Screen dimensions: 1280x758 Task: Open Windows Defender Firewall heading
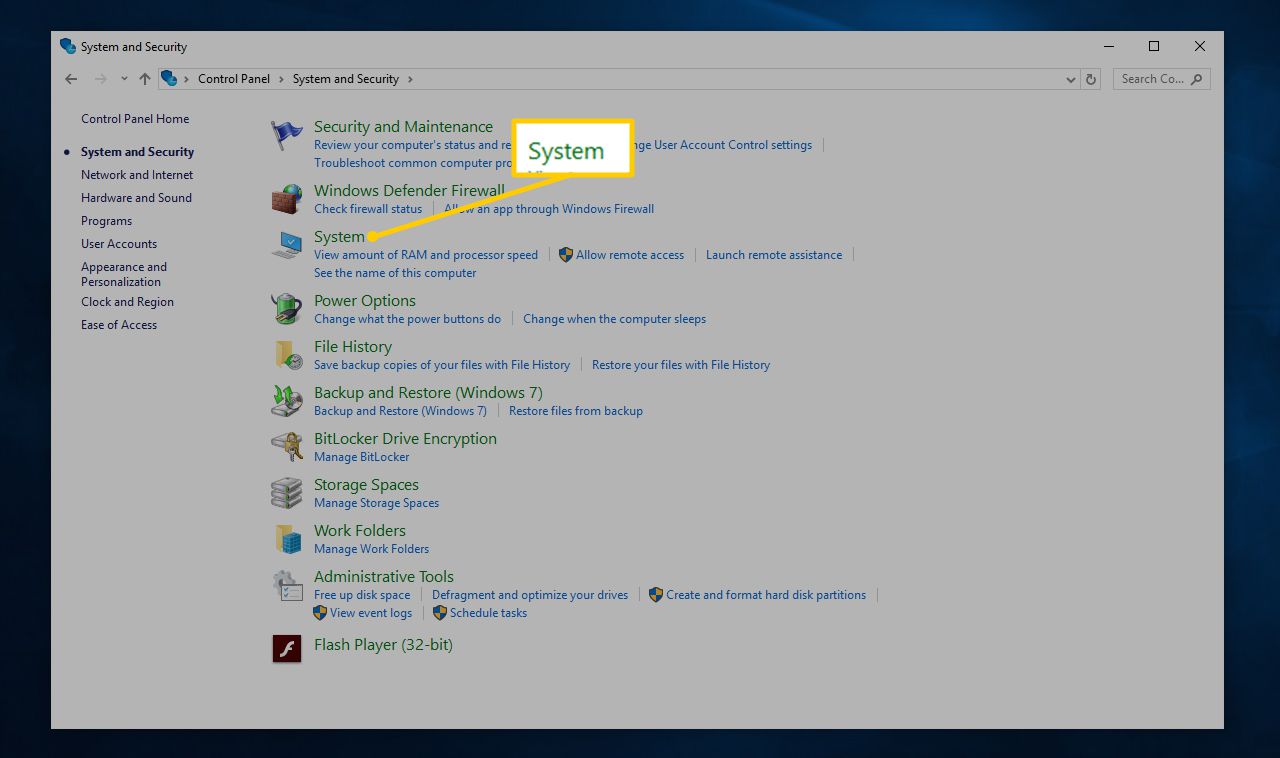click(x=409, y=191)
